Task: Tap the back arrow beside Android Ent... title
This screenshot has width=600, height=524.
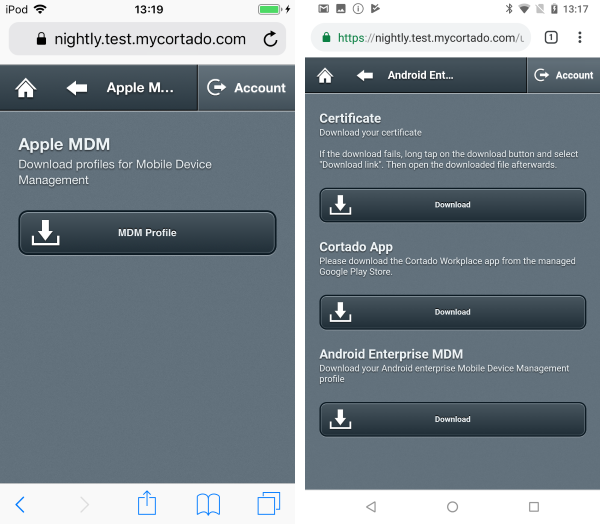Action: point(365,75)
